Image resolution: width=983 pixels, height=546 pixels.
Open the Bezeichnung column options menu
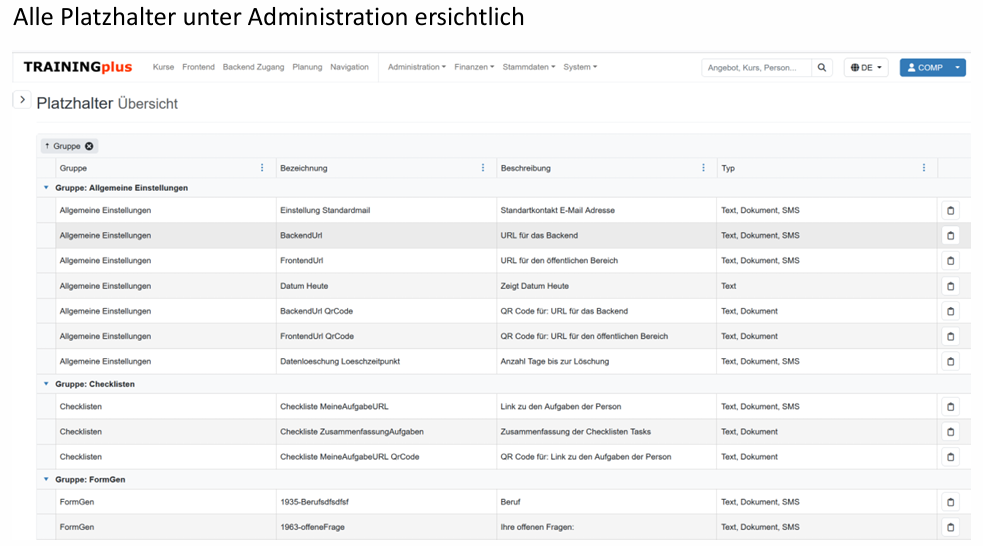tap(483, 168)
